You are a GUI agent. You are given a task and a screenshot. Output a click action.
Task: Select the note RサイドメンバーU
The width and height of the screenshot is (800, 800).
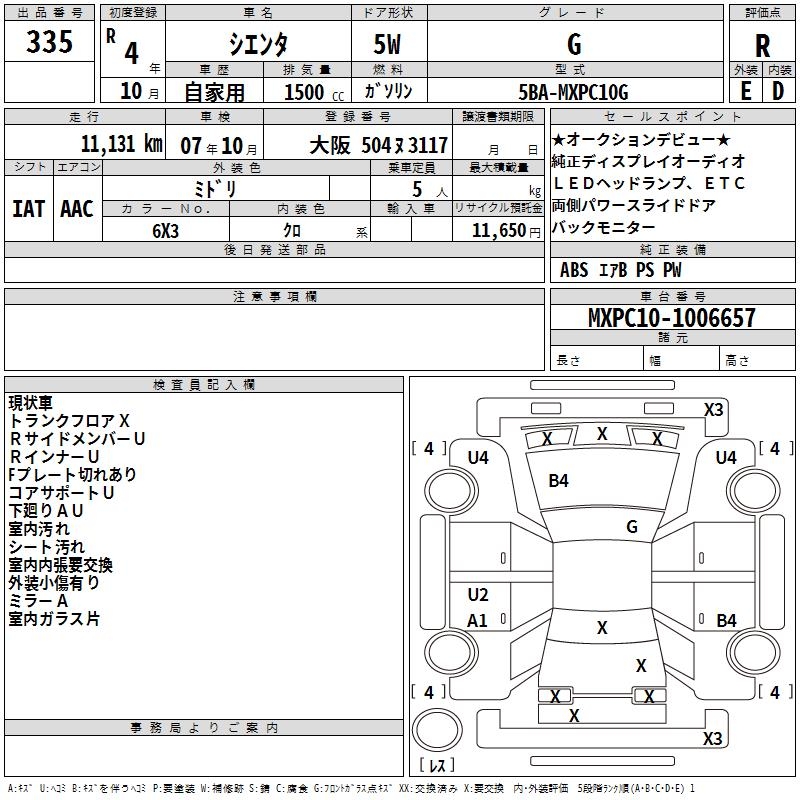point(77,438)
